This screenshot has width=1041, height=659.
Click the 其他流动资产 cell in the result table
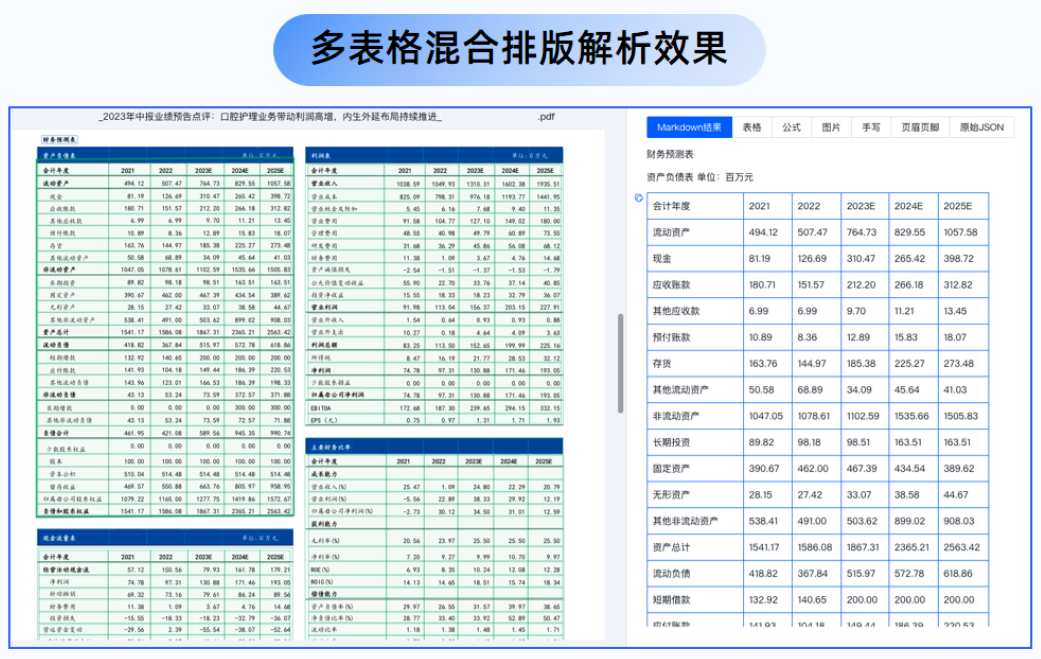click(x=695, y=390)
